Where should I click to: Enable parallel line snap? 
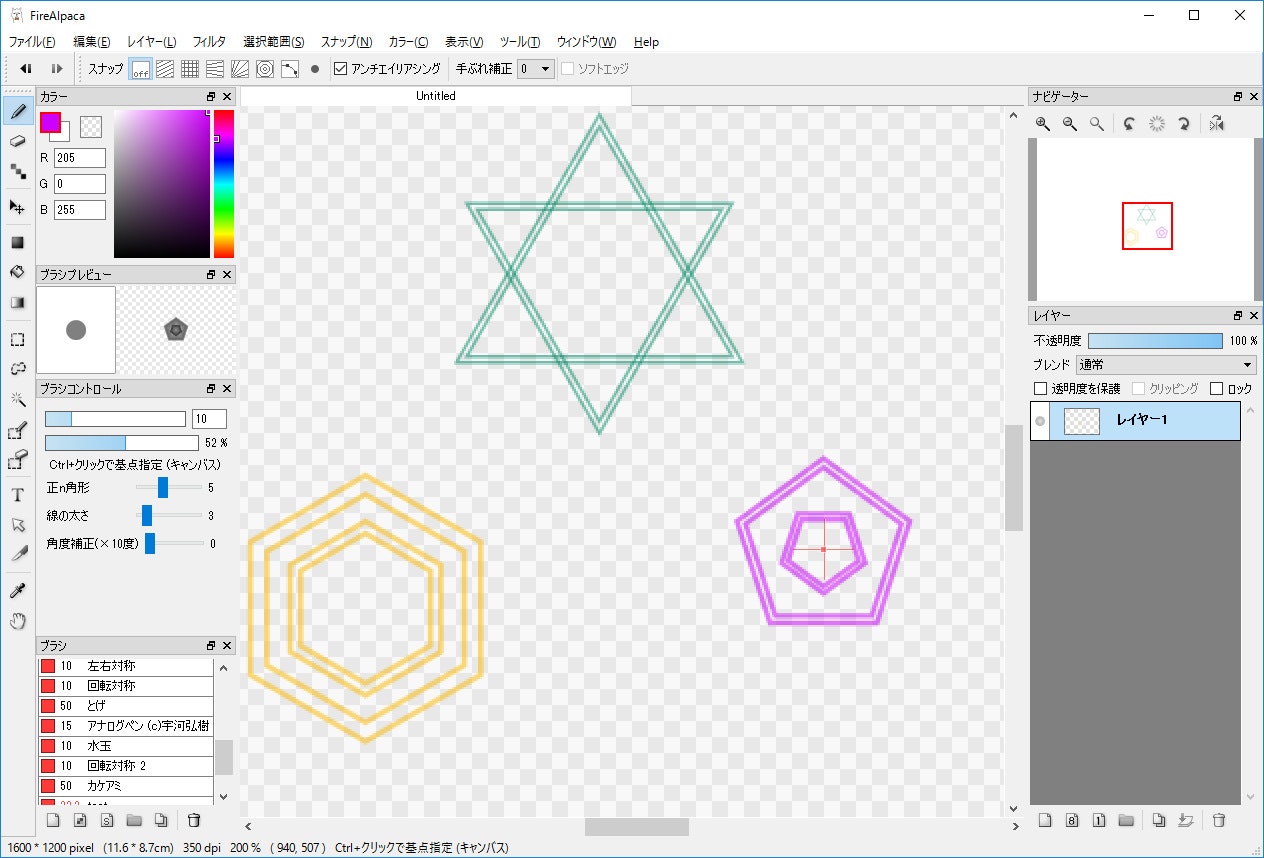coord(165,69)
